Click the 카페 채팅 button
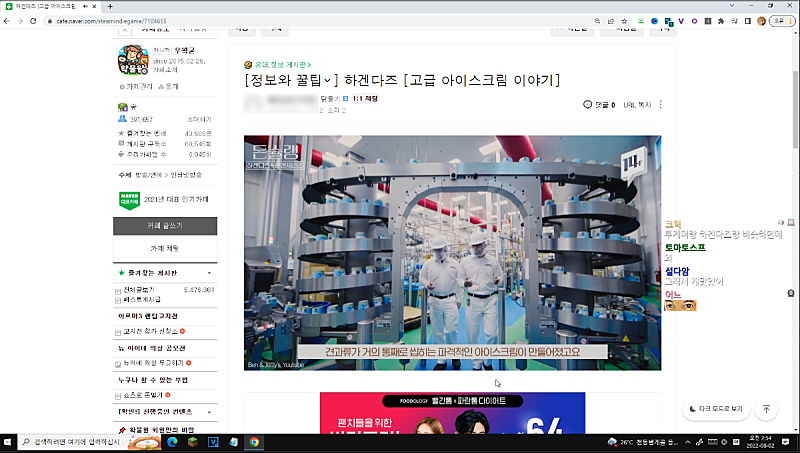Image resolution: width=800 pixels, height=453 pixels. (165, 248)
